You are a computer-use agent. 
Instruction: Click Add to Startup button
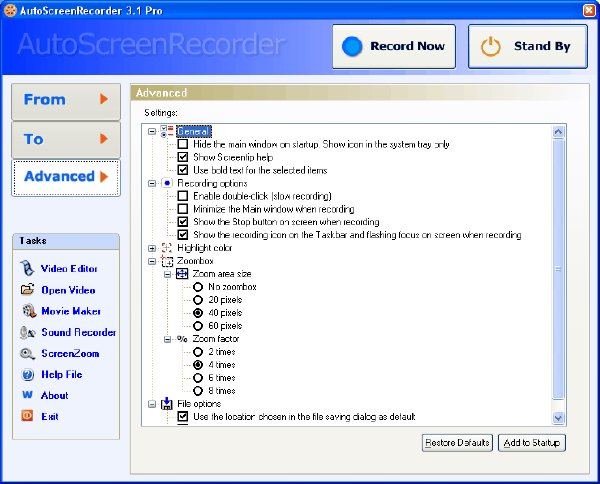point(532,443)
